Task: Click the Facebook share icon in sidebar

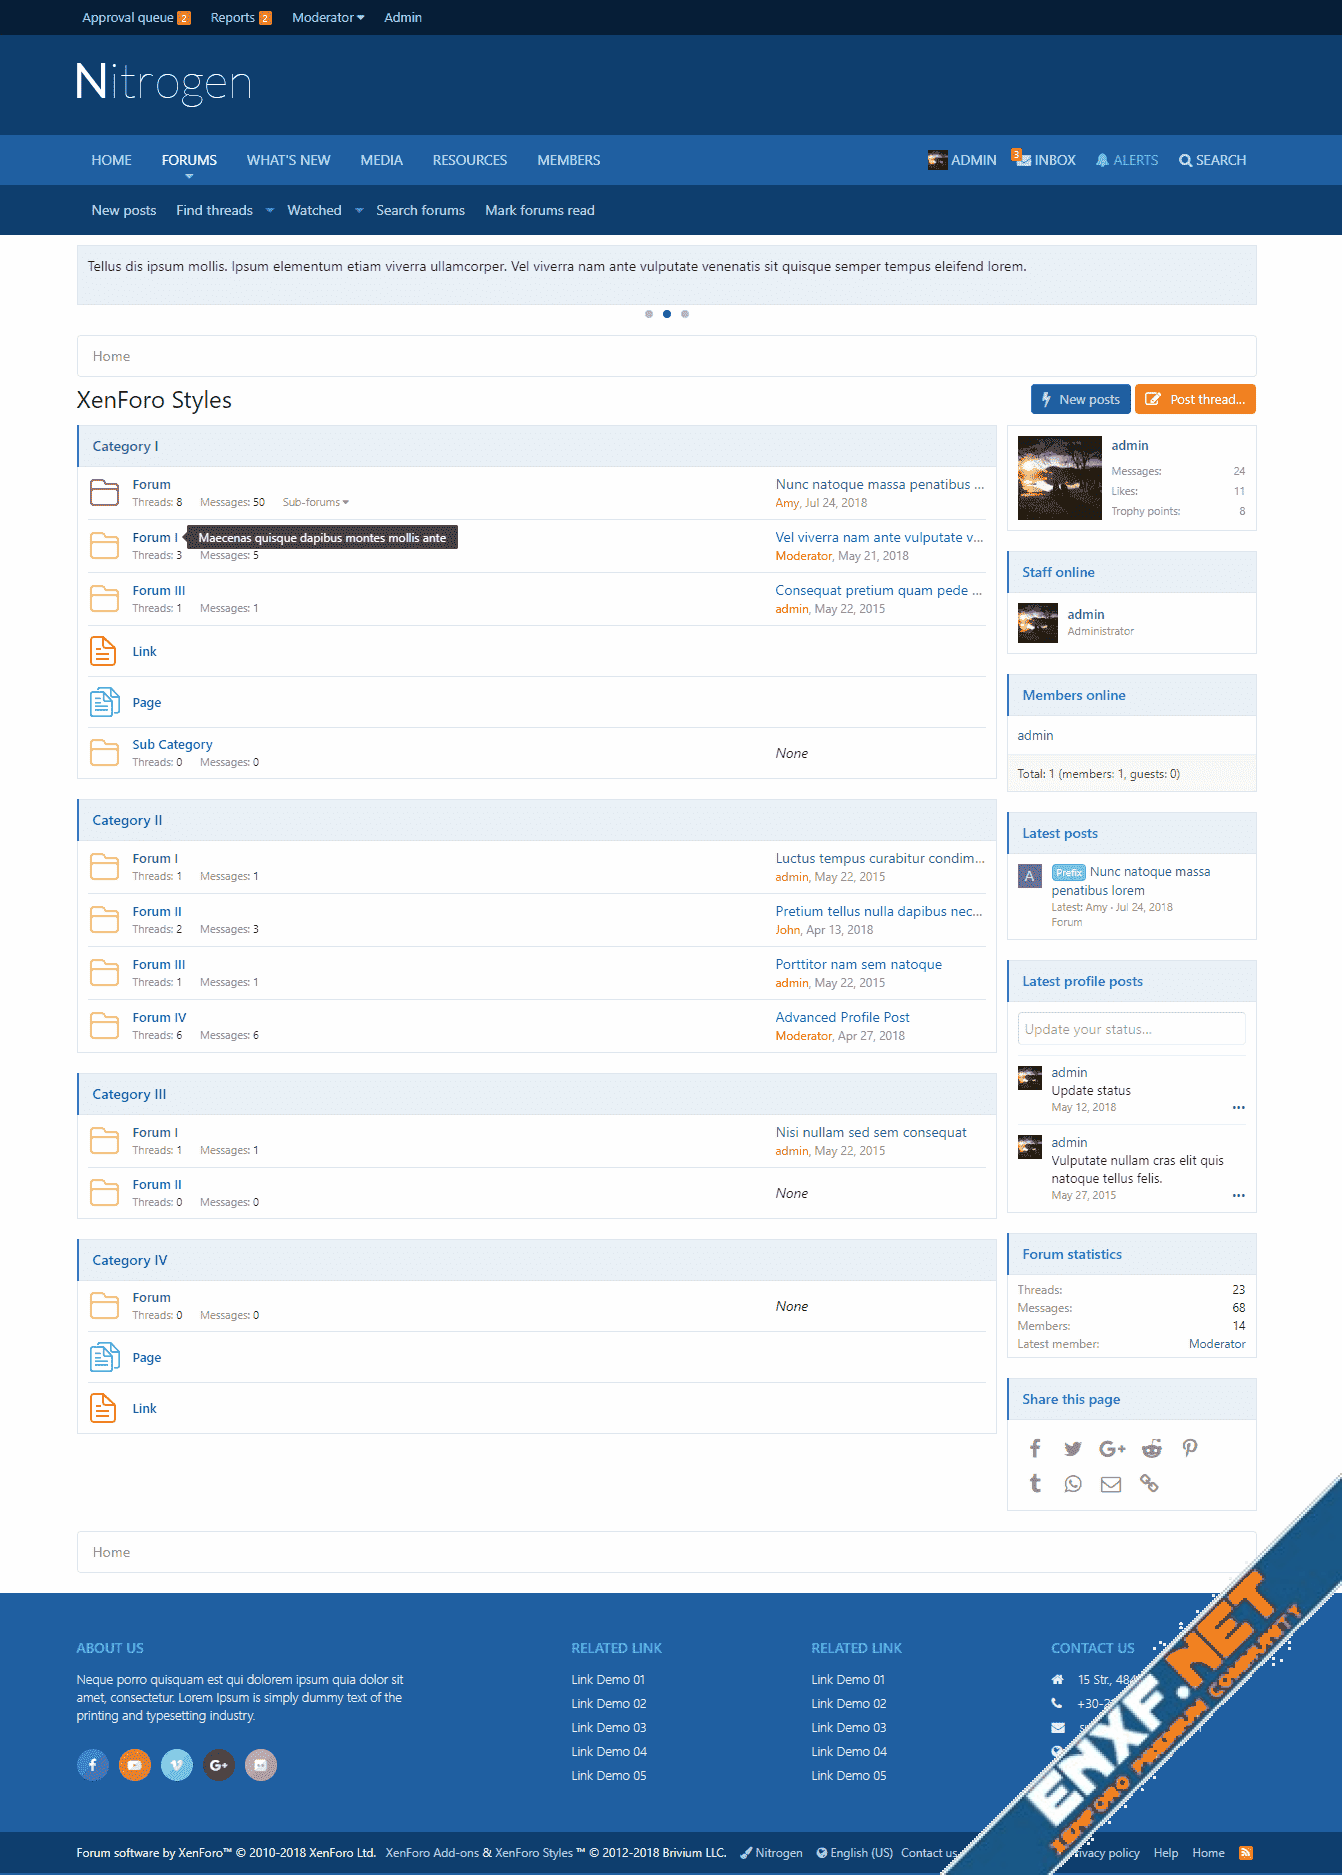Action: pos(1035,1448)
